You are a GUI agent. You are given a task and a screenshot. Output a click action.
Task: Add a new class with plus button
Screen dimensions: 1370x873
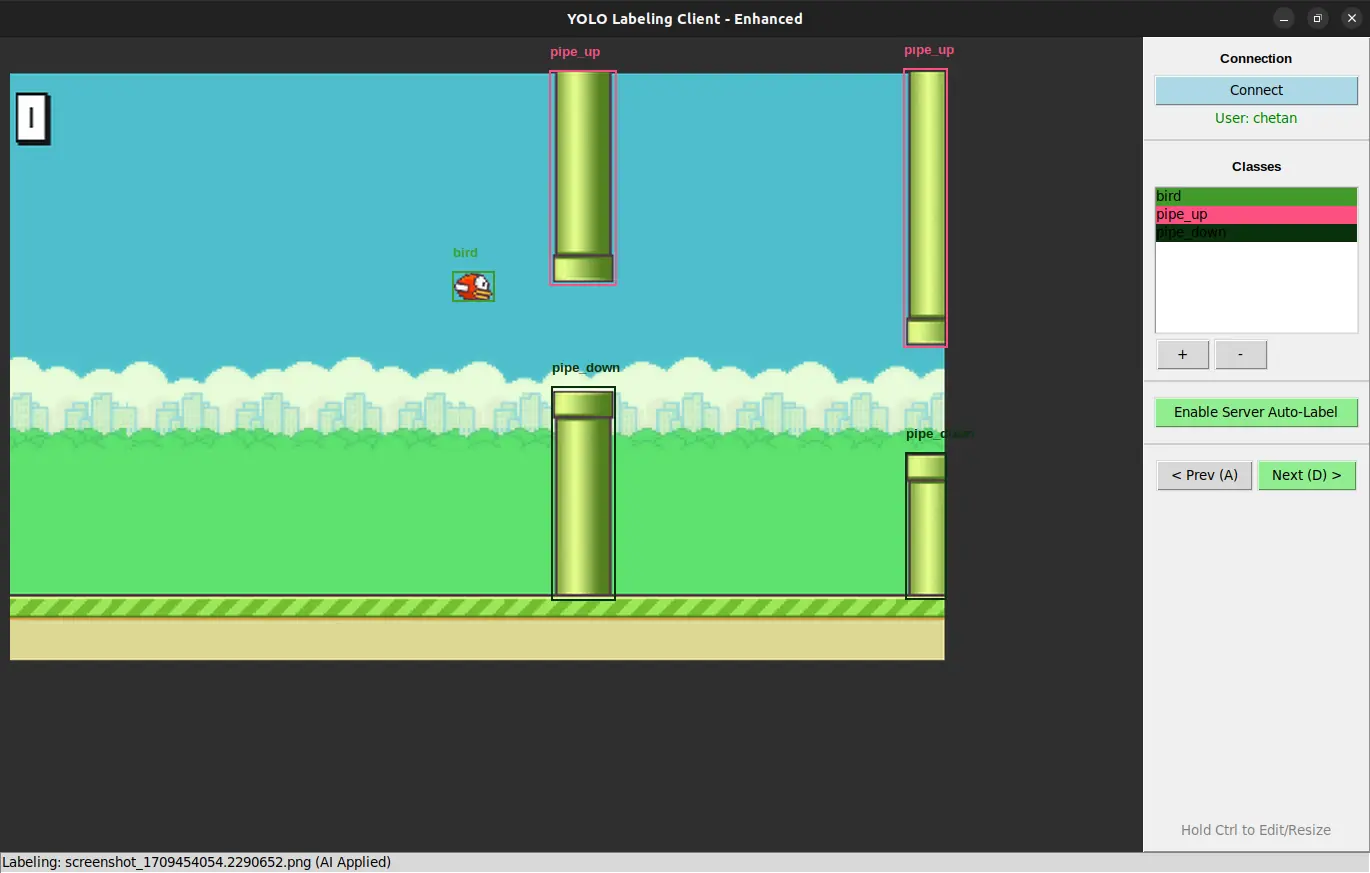(x=1182, y=355)
